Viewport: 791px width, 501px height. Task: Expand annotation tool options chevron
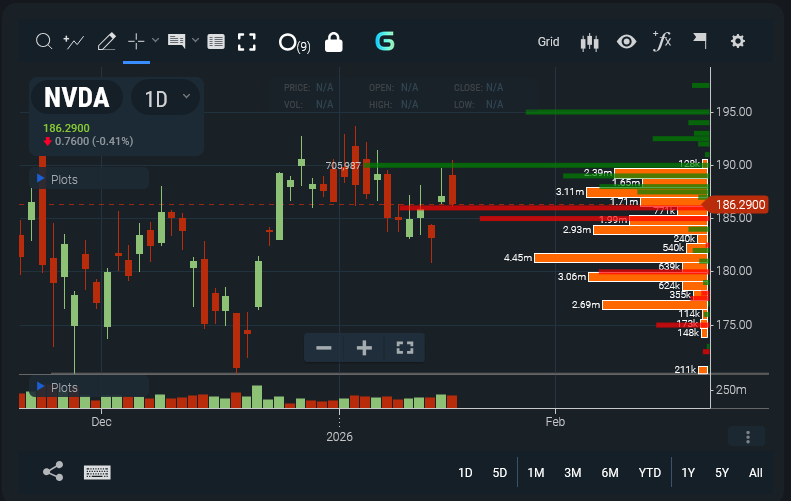[195, 40]
